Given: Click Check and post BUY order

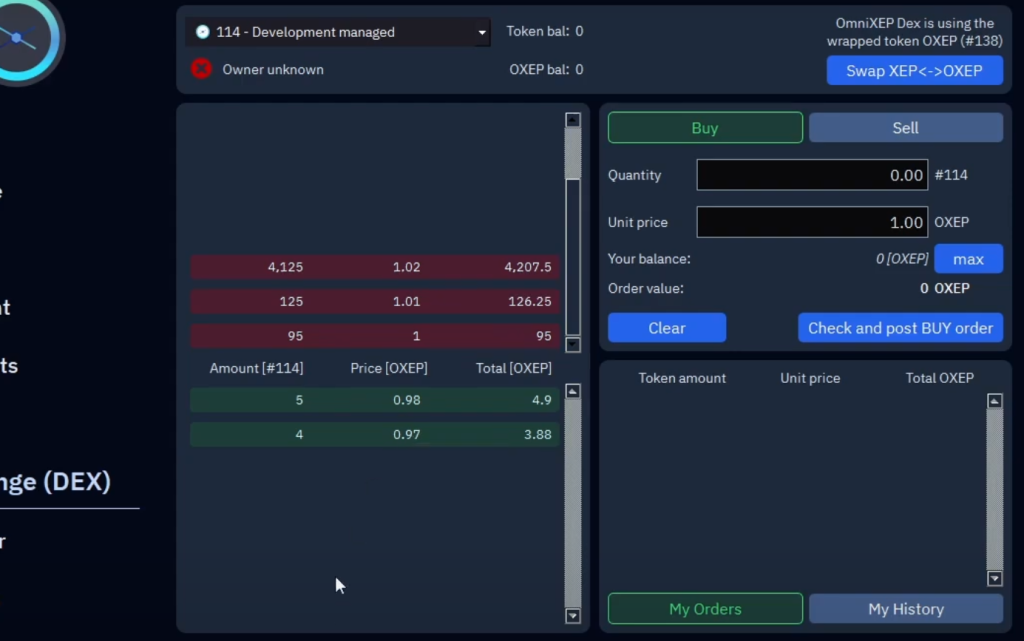Looking at the screenshot, I should [x=900, y=328].
